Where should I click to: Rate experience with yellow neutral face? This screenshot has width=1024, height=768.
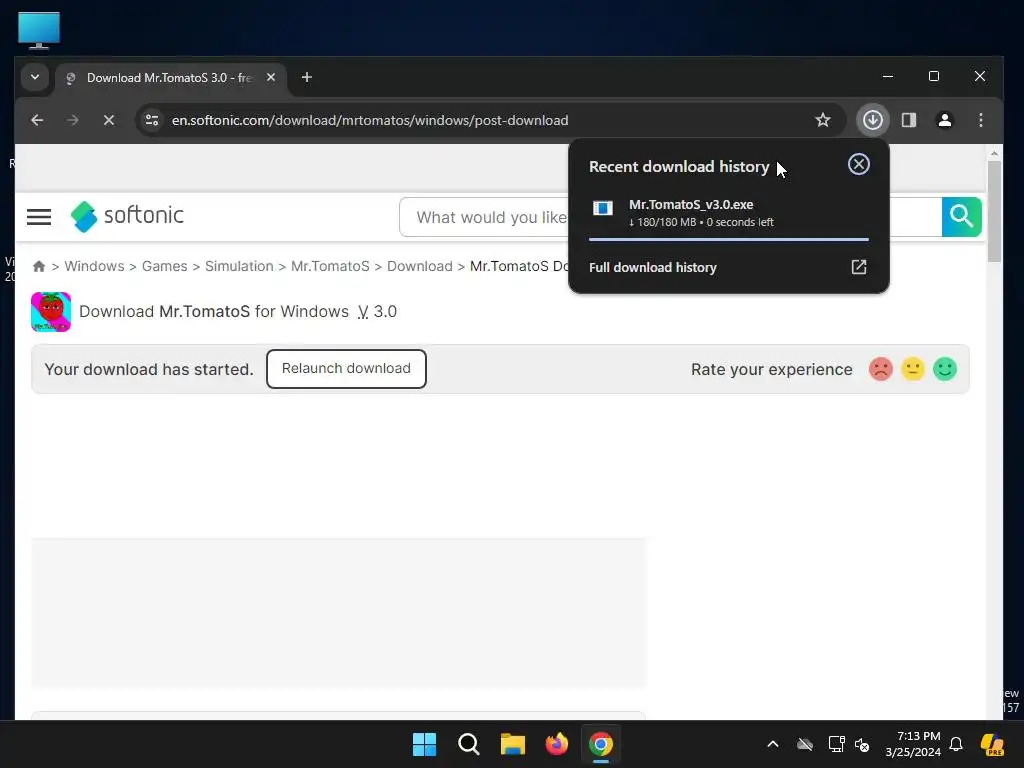pyautogui.click(x=913, y=369)
